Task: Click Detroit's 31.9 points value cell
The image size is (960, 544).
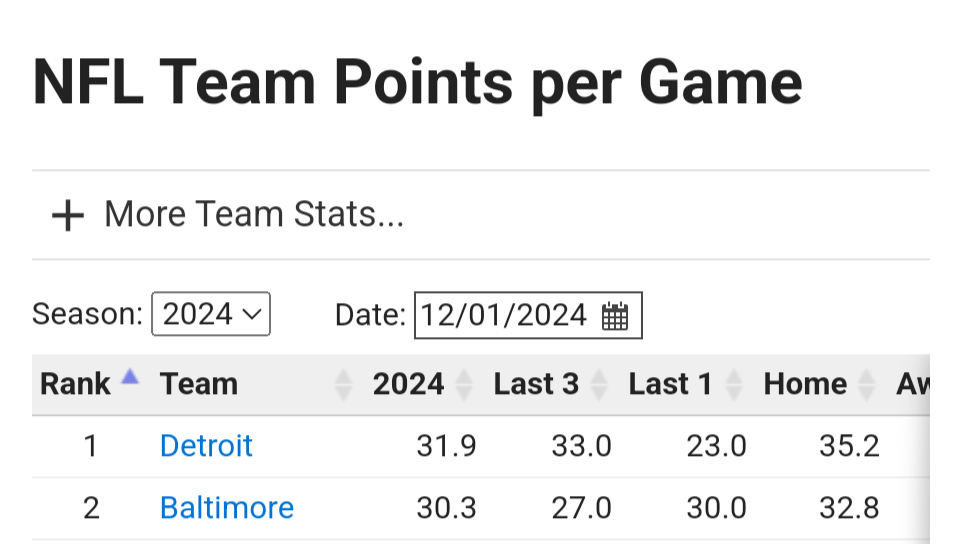Action: tap(446, 446)
